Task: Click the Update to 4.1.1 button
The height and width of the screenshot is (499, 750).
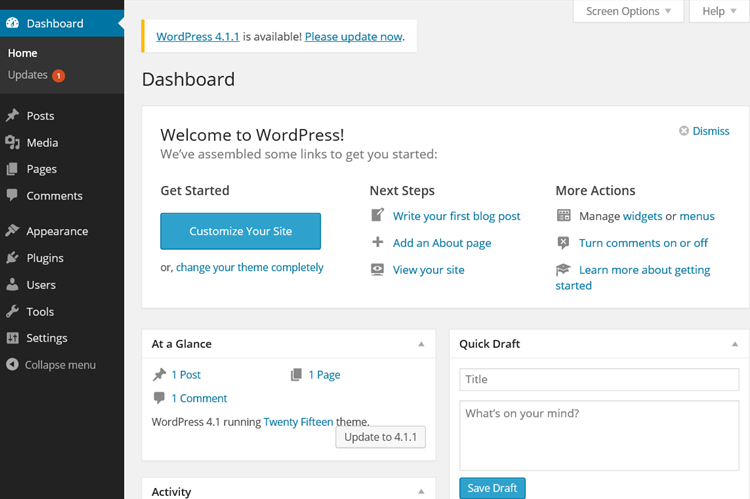Action: point(381,437)
